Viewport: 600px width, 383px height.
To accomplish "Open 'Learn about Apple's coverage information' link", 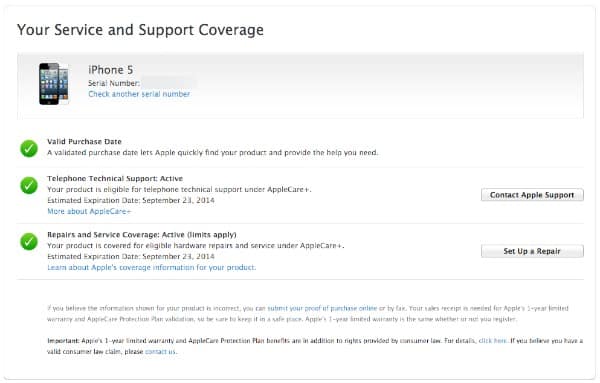I will point(152,267).
